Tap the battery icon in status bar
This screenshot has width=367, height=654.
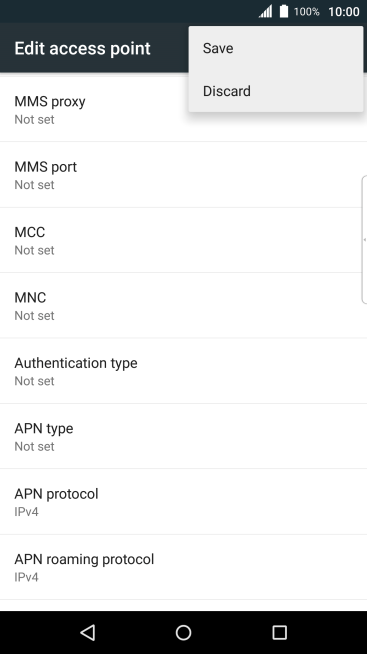(284, 11)
